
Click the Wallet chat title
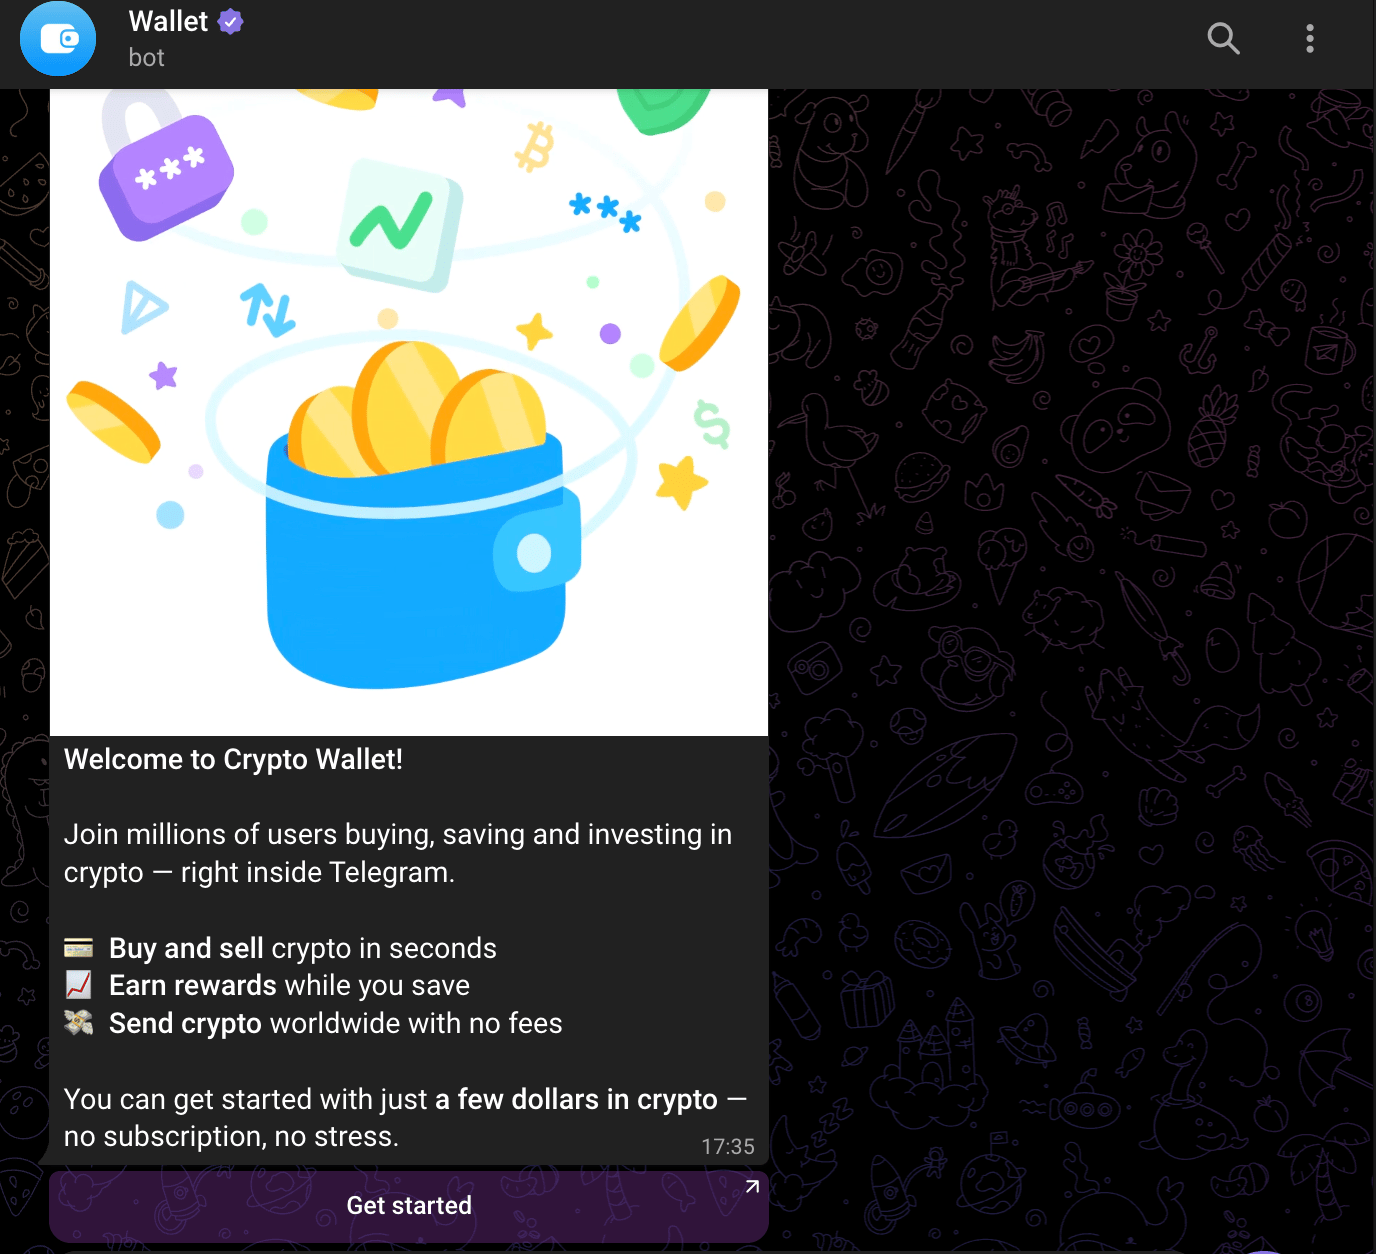tap(168, 21)
